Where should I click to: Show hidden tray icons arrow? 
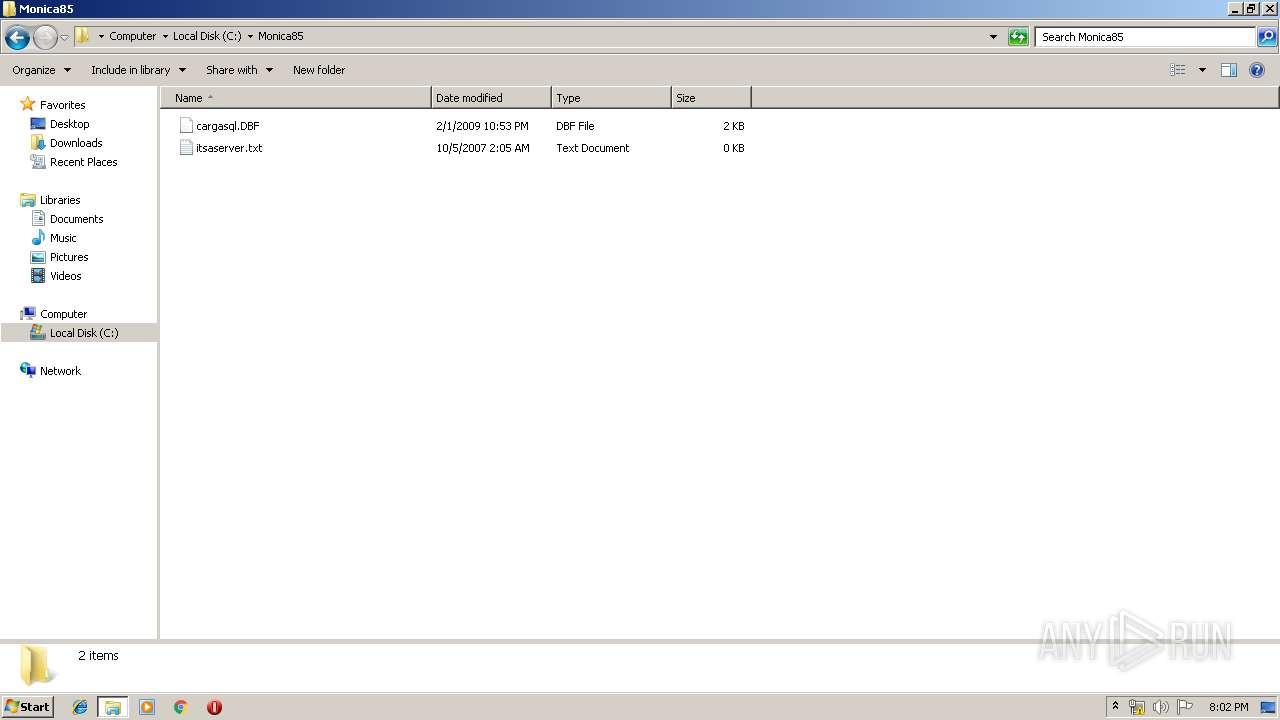coord(1115,707)
